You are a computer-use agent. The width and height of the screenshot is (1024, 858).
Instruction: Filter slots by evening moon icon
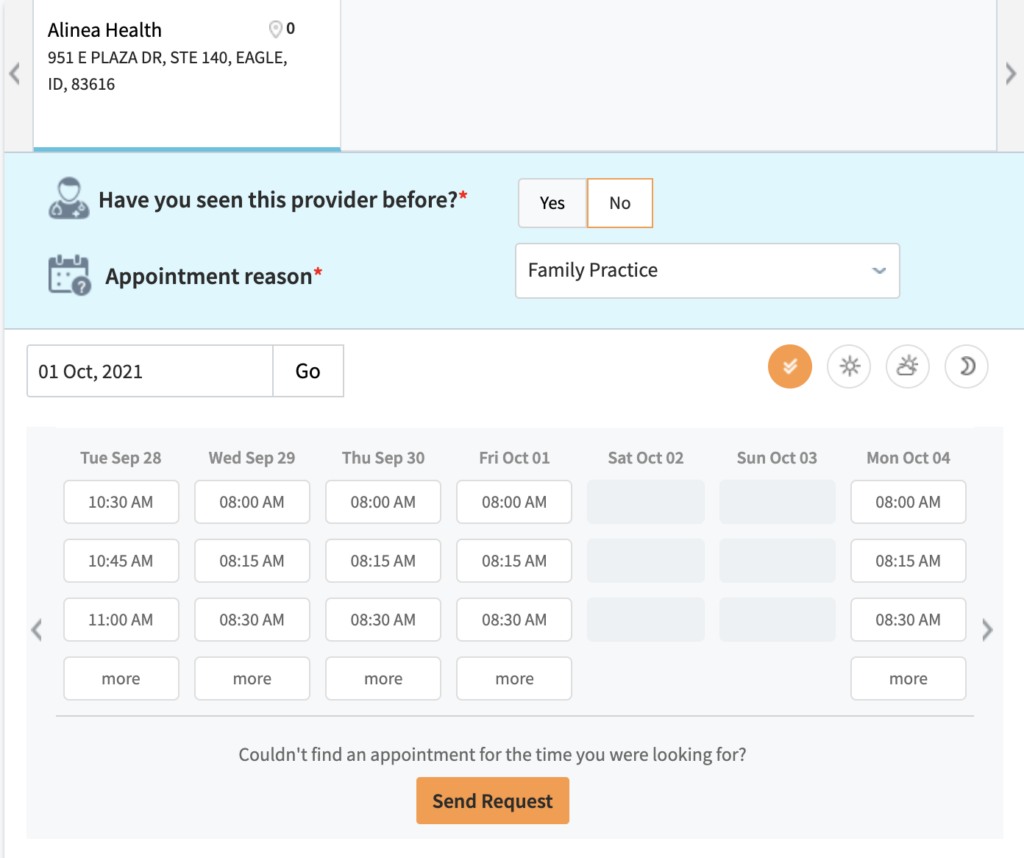pos(966,367)
